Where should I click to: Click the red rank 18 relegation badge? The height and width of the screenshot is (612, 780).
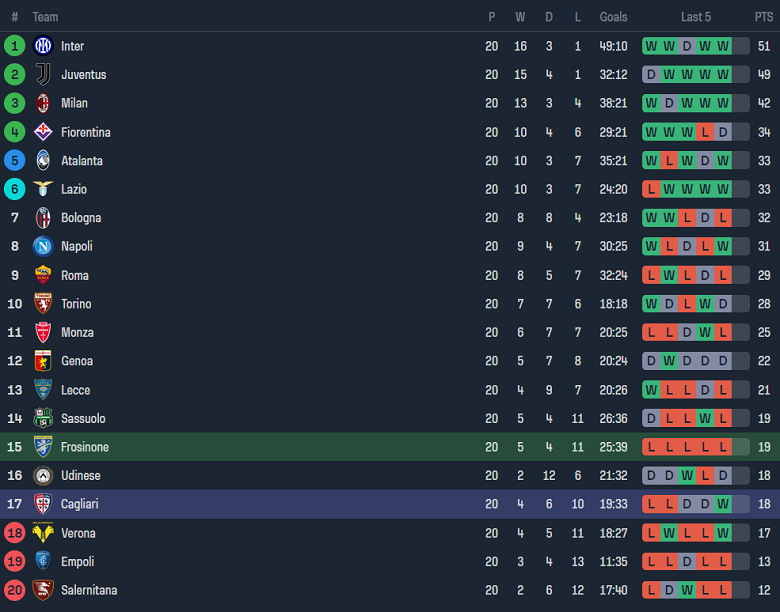(14, 533)
